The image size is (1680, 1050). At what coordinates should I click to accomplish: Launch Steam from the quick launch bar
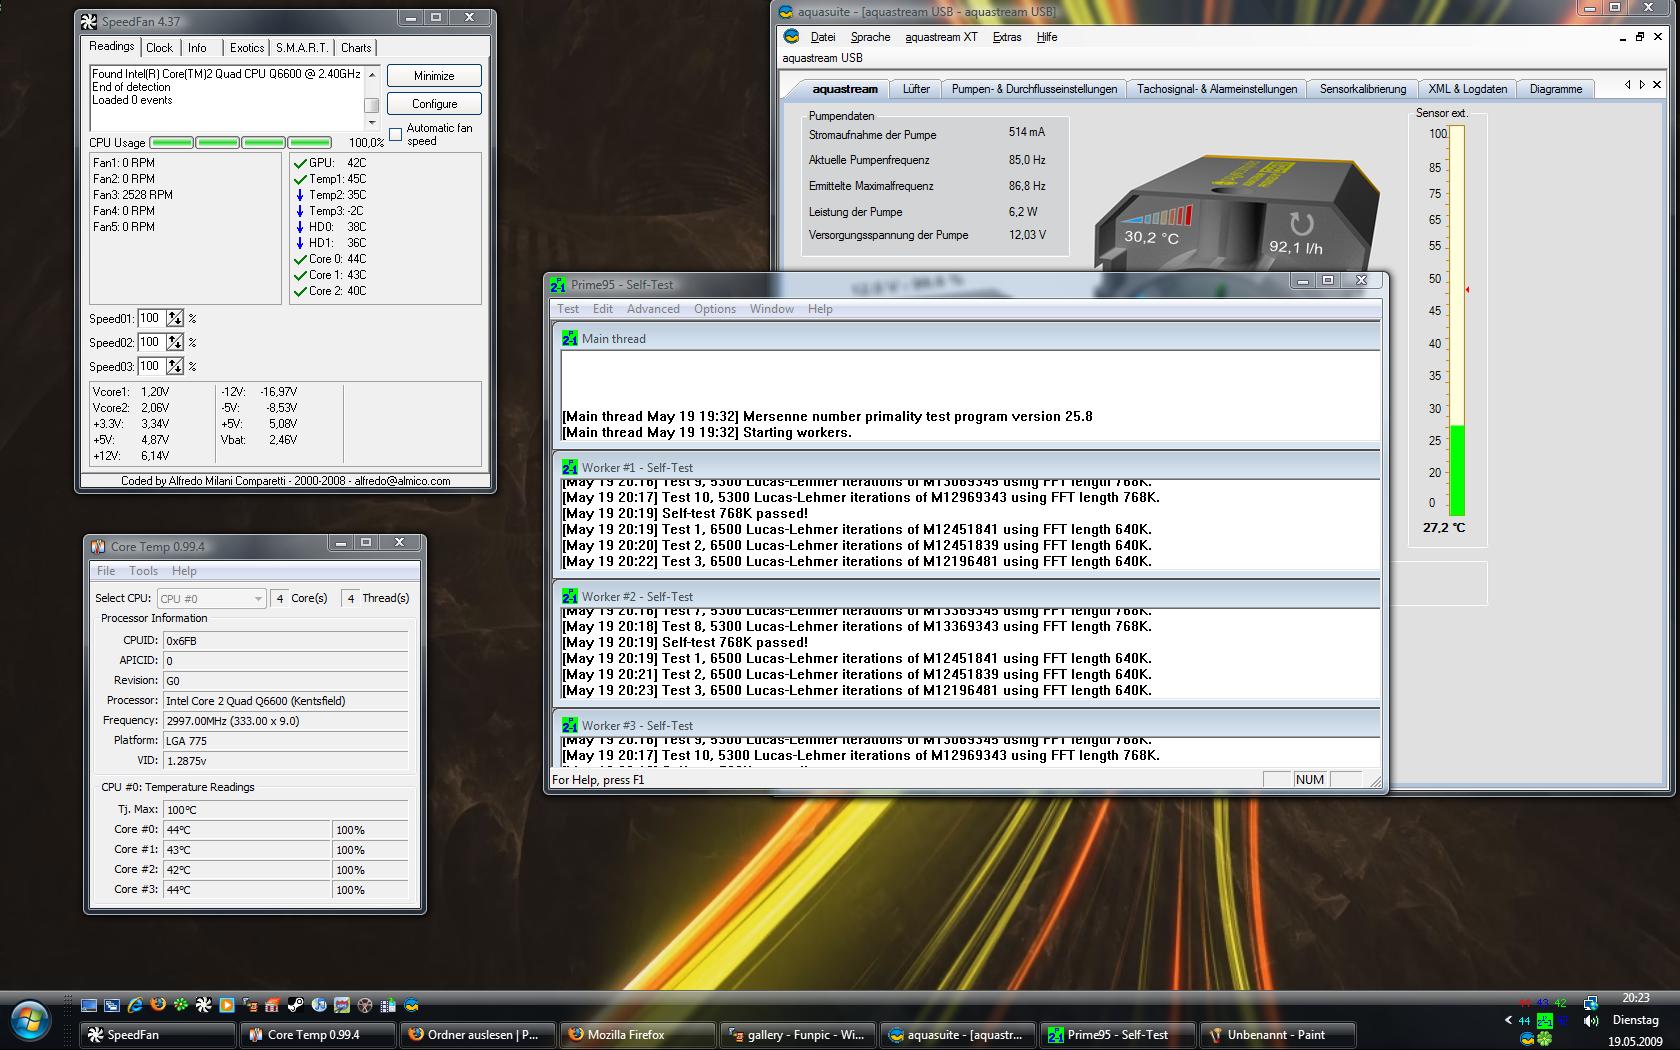(296, 1005)
